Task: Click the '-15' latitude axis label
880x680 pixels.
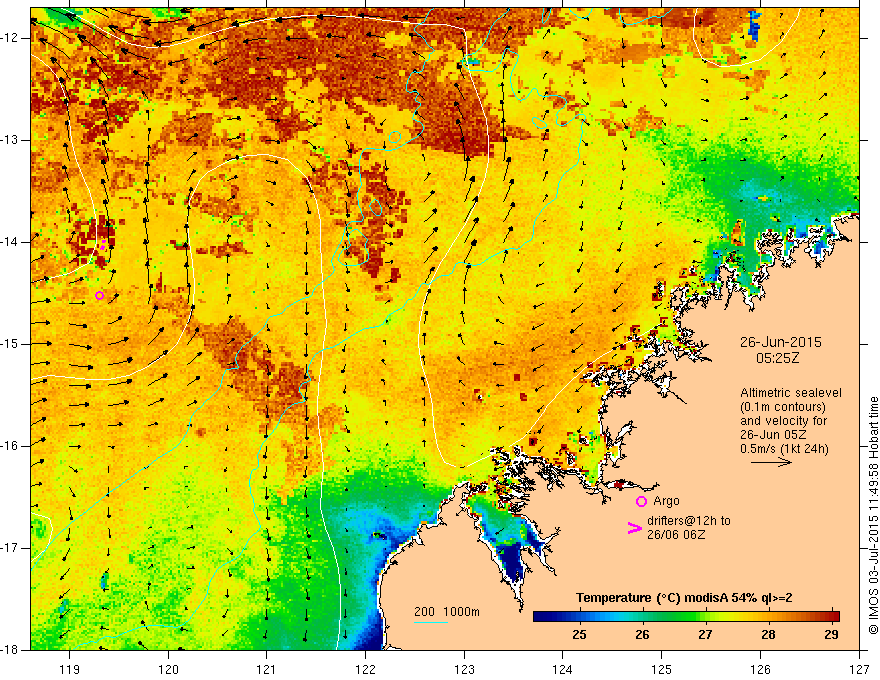Action: coord(11,344)
